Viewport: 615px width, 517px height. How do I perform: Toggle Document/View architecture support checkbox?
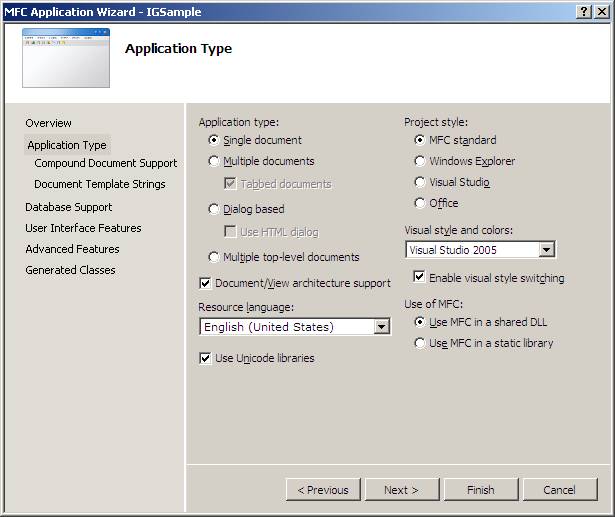pyautogui.click(x=206, y=283)
